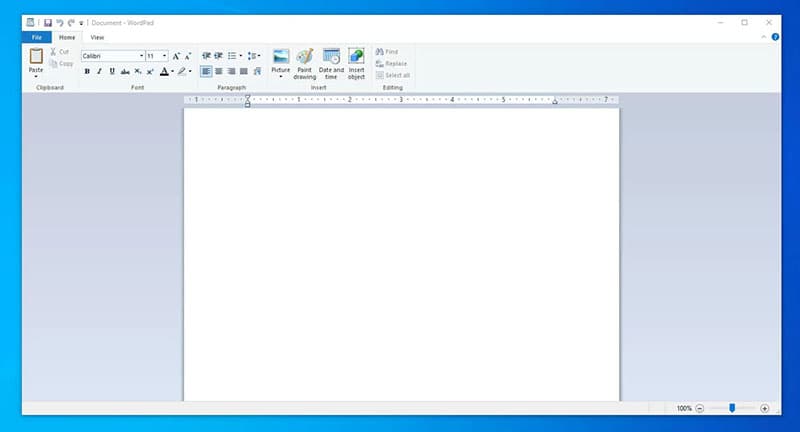Toggle Bold formatting
The width and height of the screenshot is (800, 432).
[x=87, y=72]
